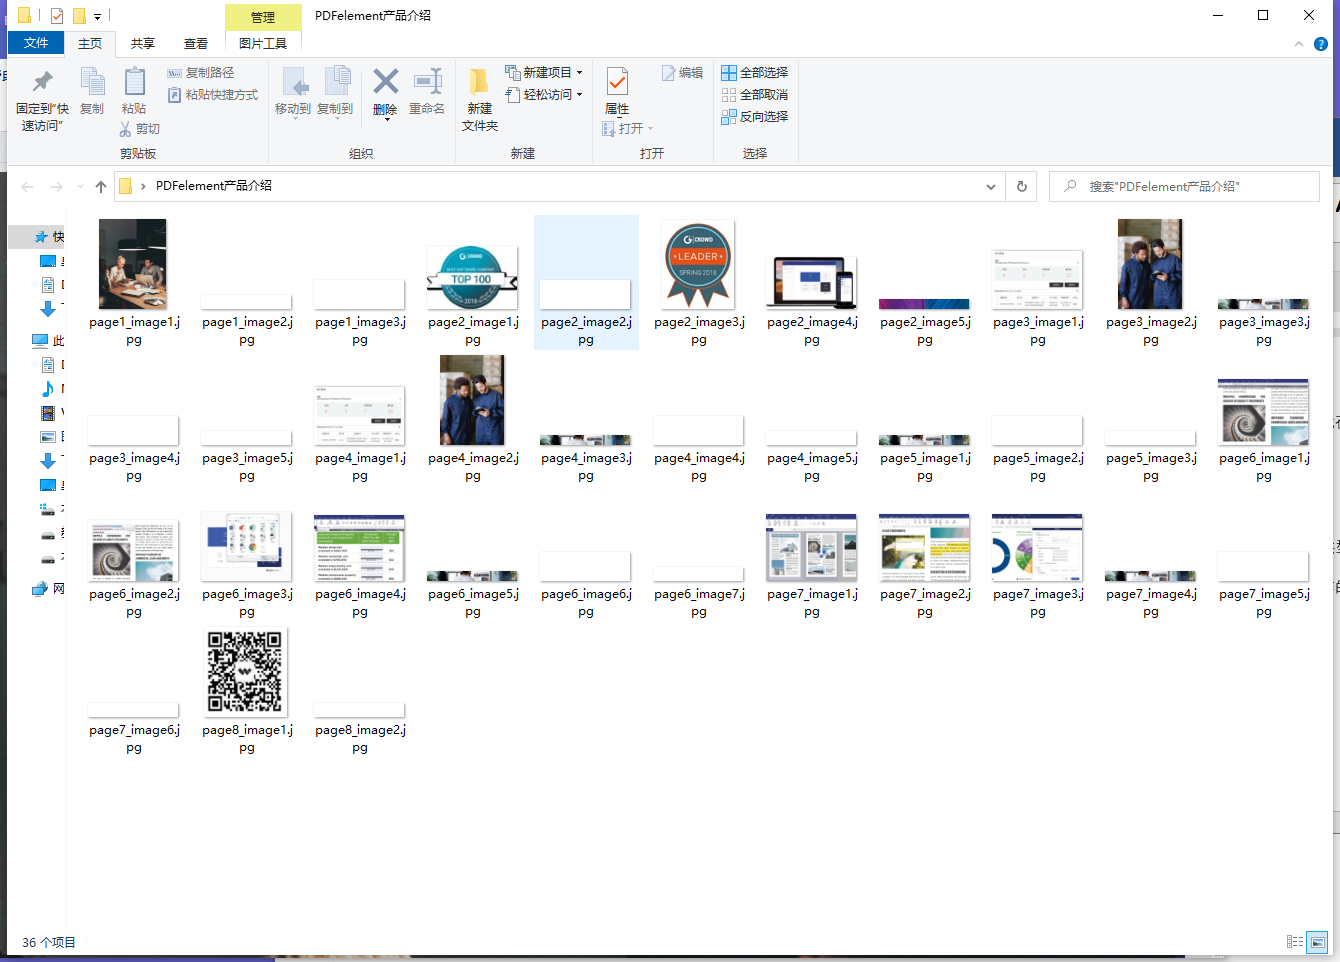Select the page8_image1.jpg QR code thumbnail
1340x962 pixels.
click(x=246, y=671)
